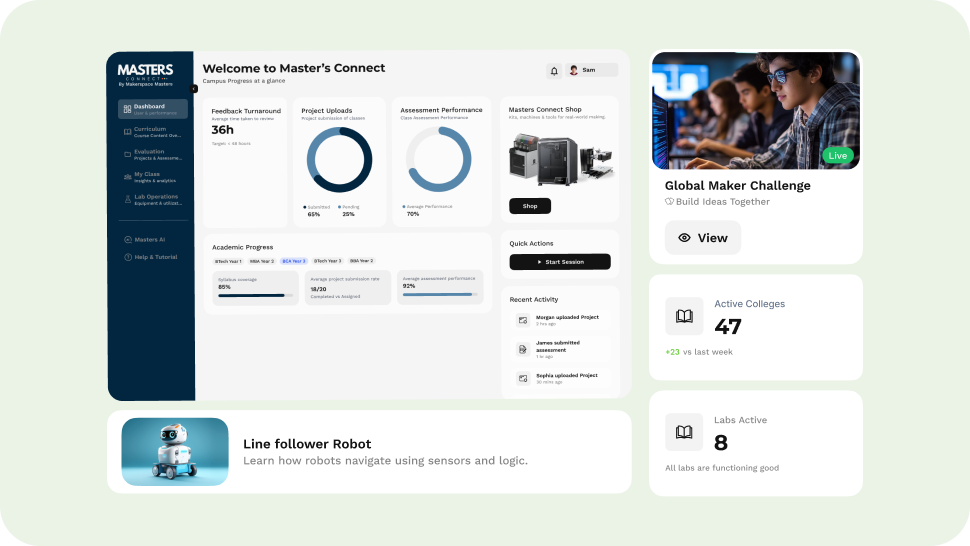Open Lab Operations section

pos(153,199)
